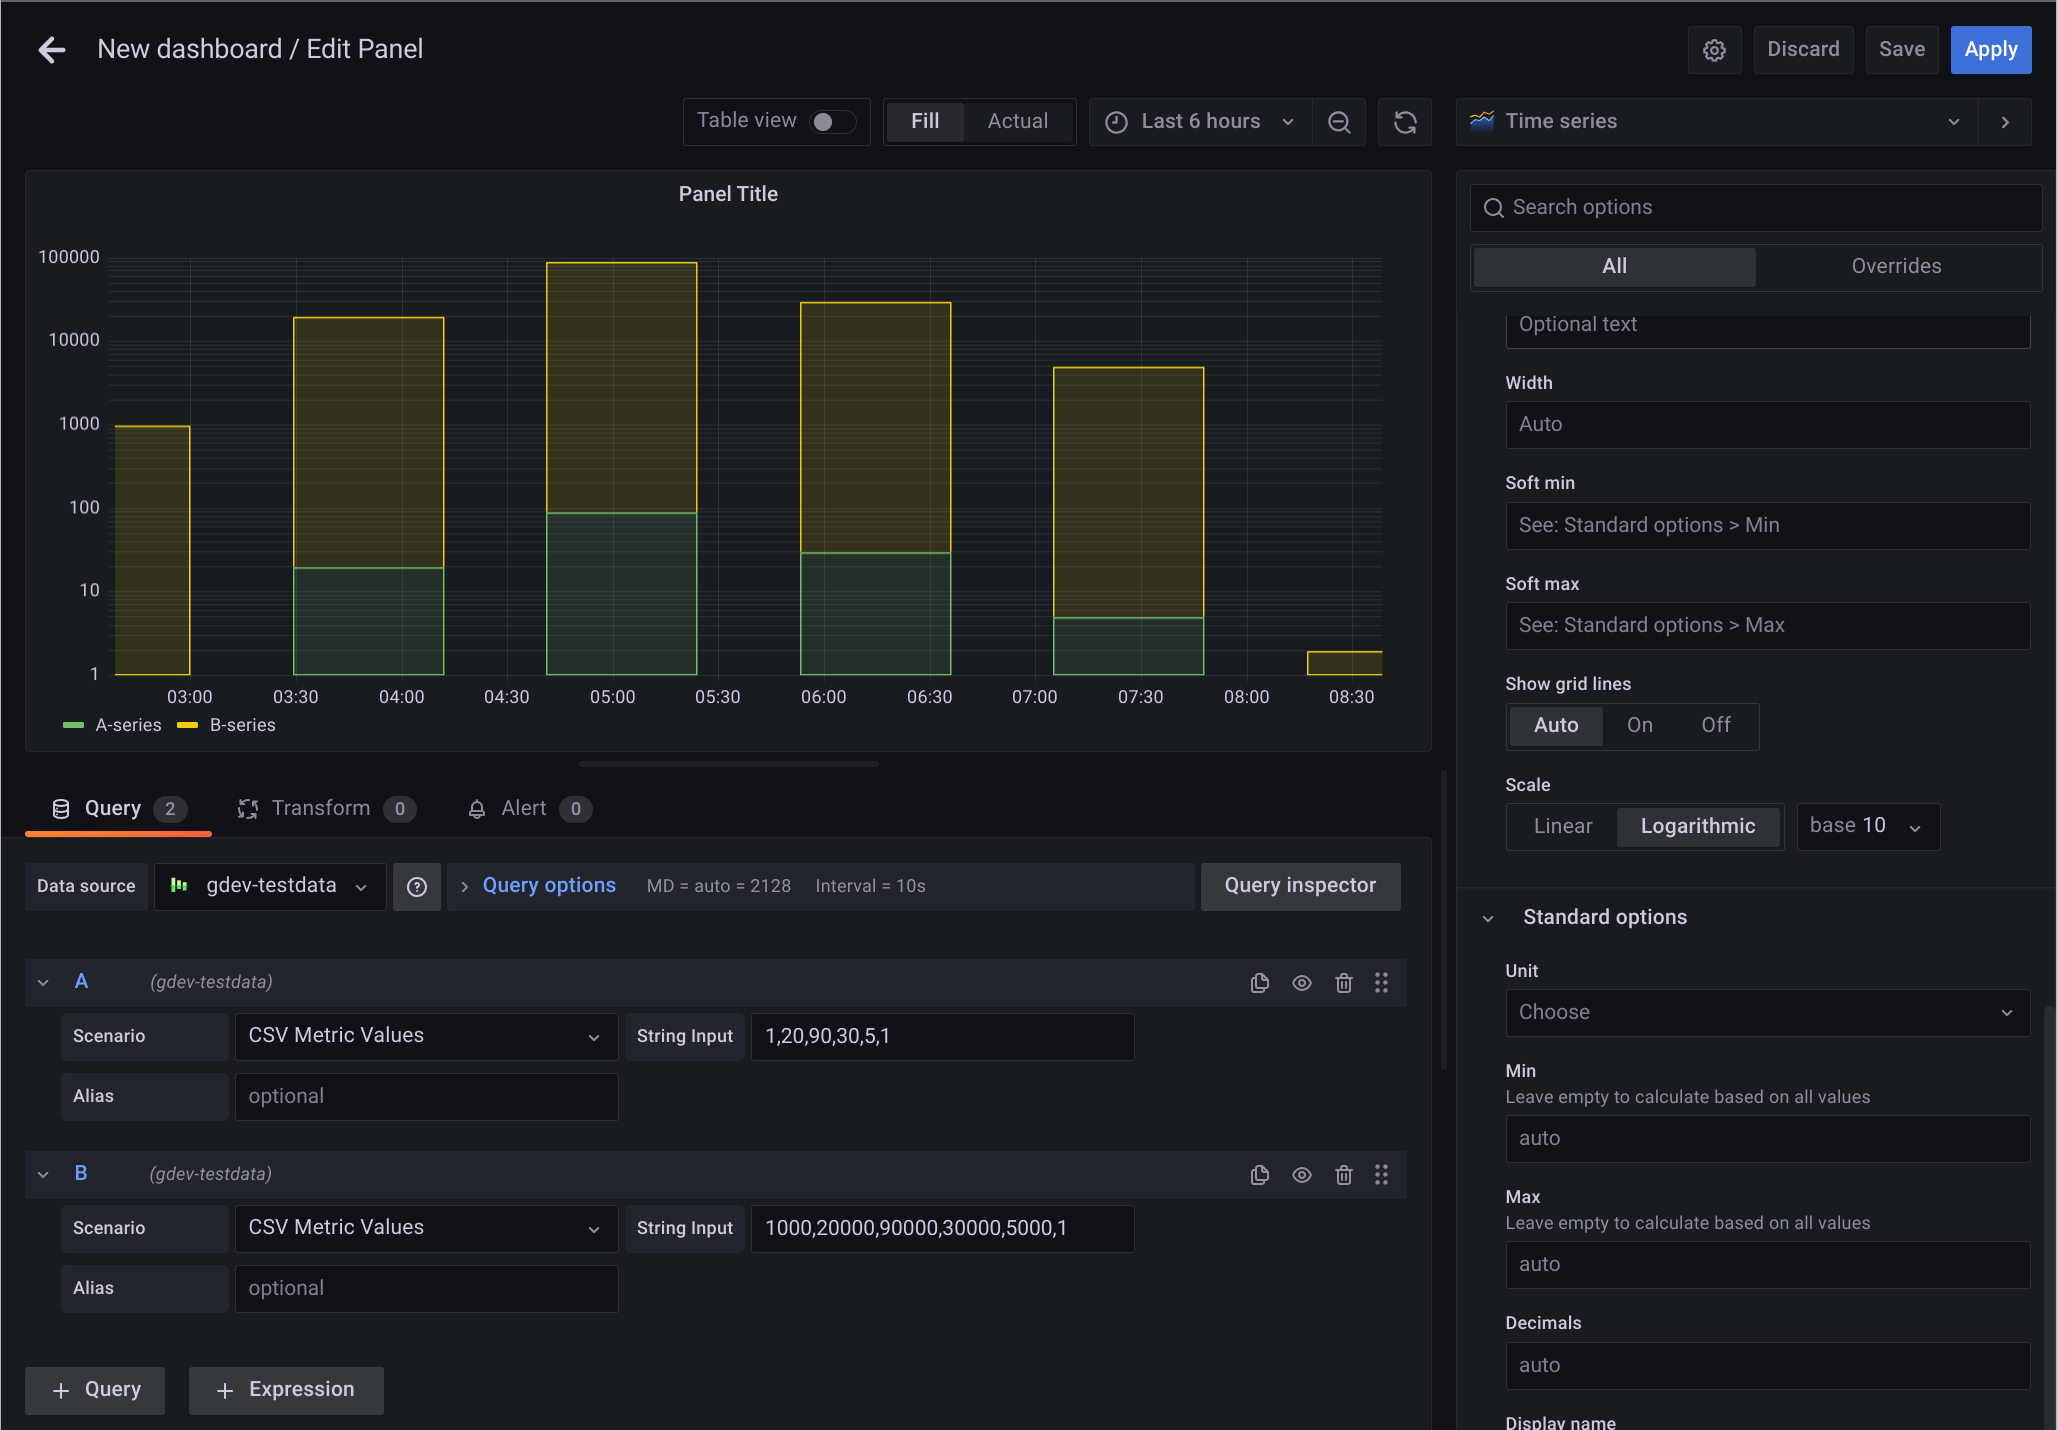
Task: Click the search icon in Search options
Action: tap(1494, 207)
